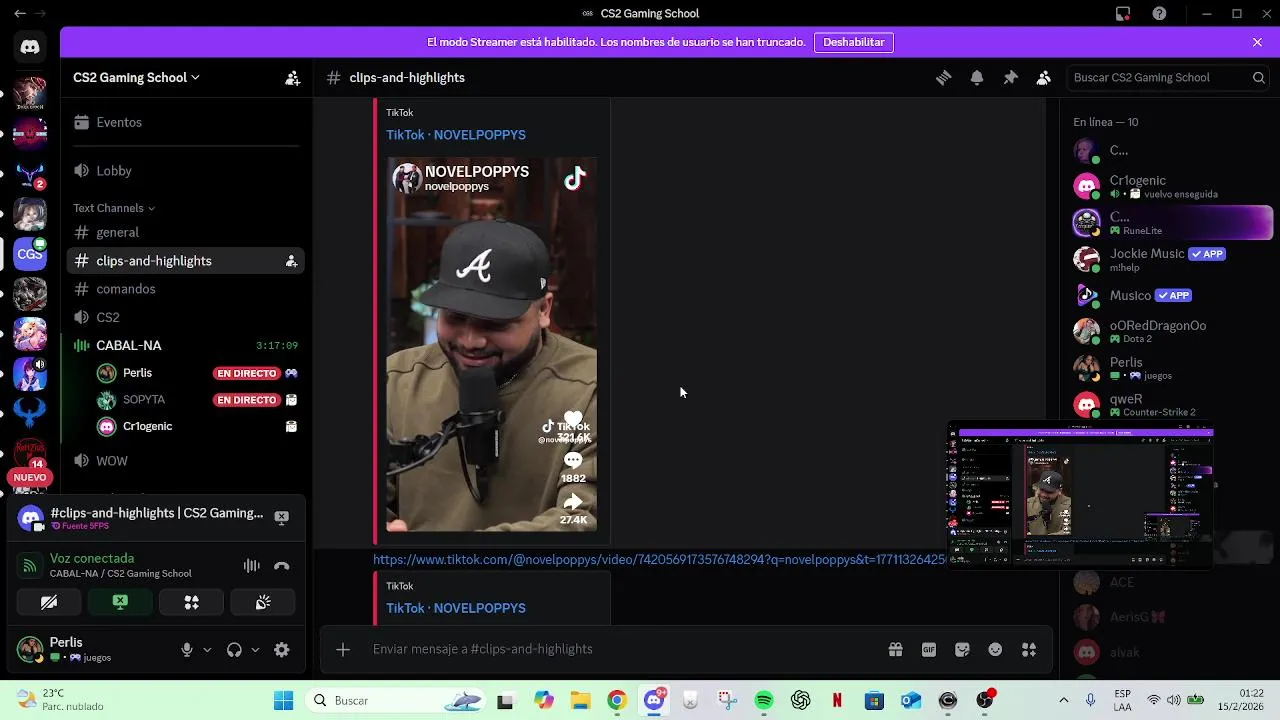The image size is (1280, 720).
Task: Open Discord direct messages home icon
Action: [30, 47]
